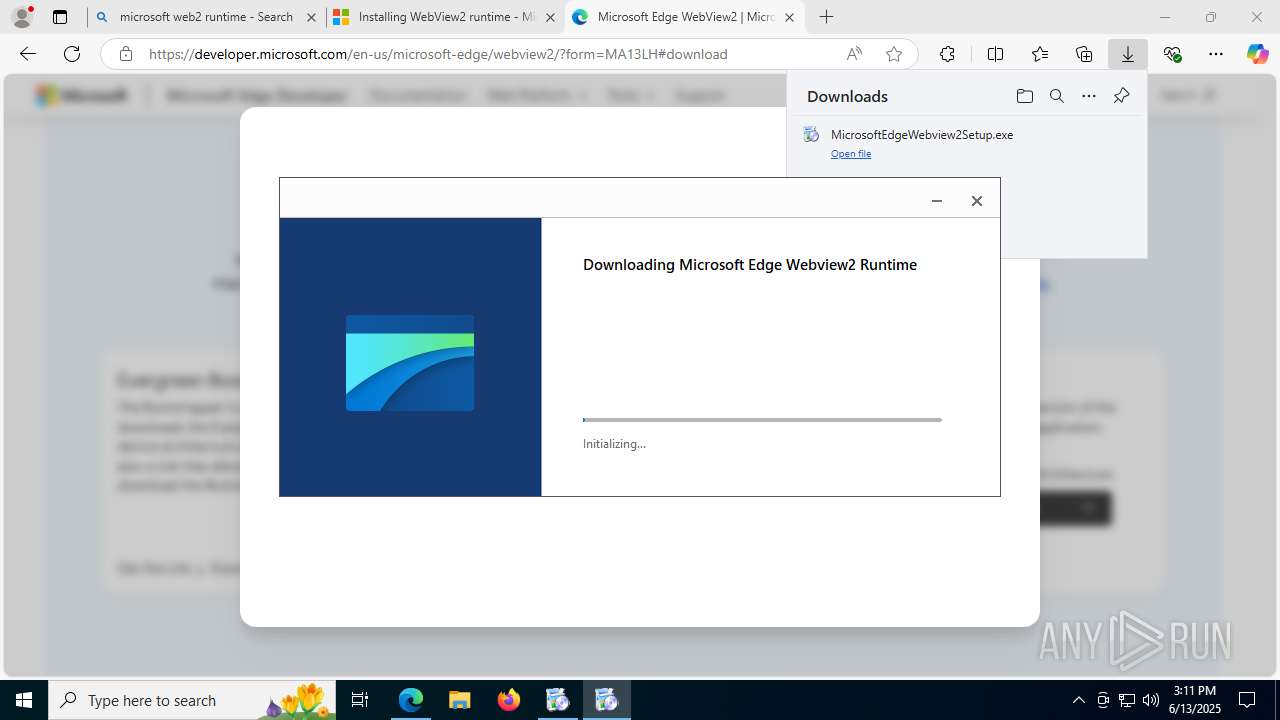Minimize the WebView2 installer dialog

(x=937, y=201)
